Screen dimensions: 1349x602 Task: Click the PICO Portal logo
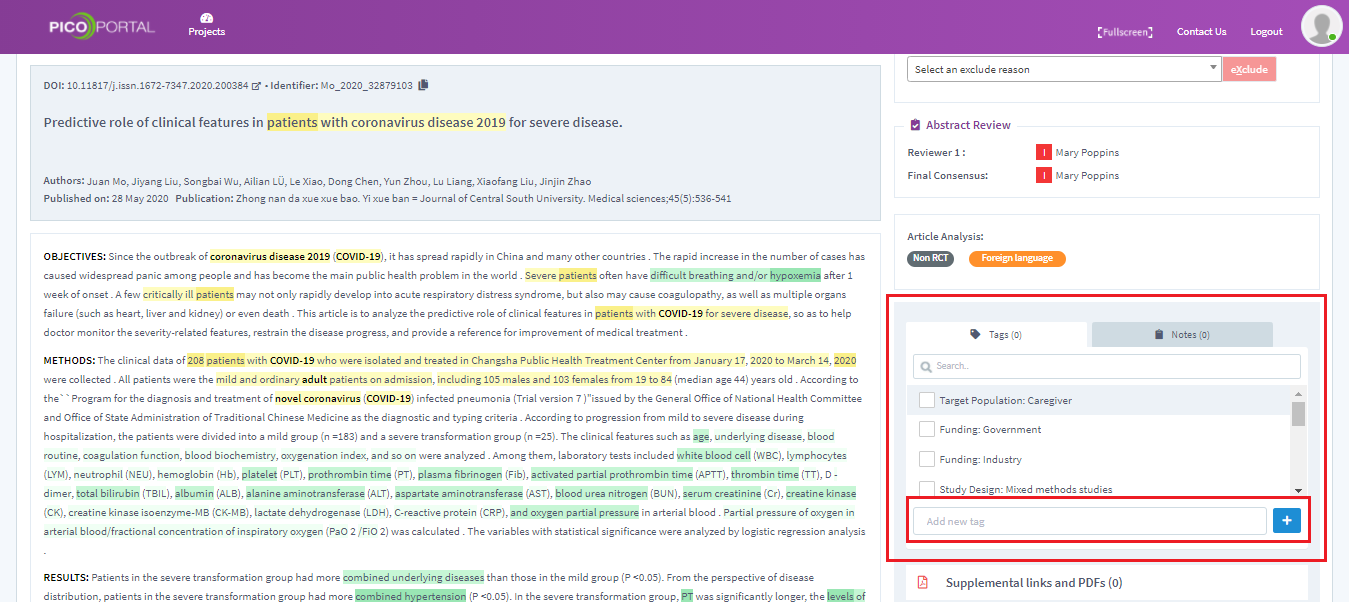[102, 27]
